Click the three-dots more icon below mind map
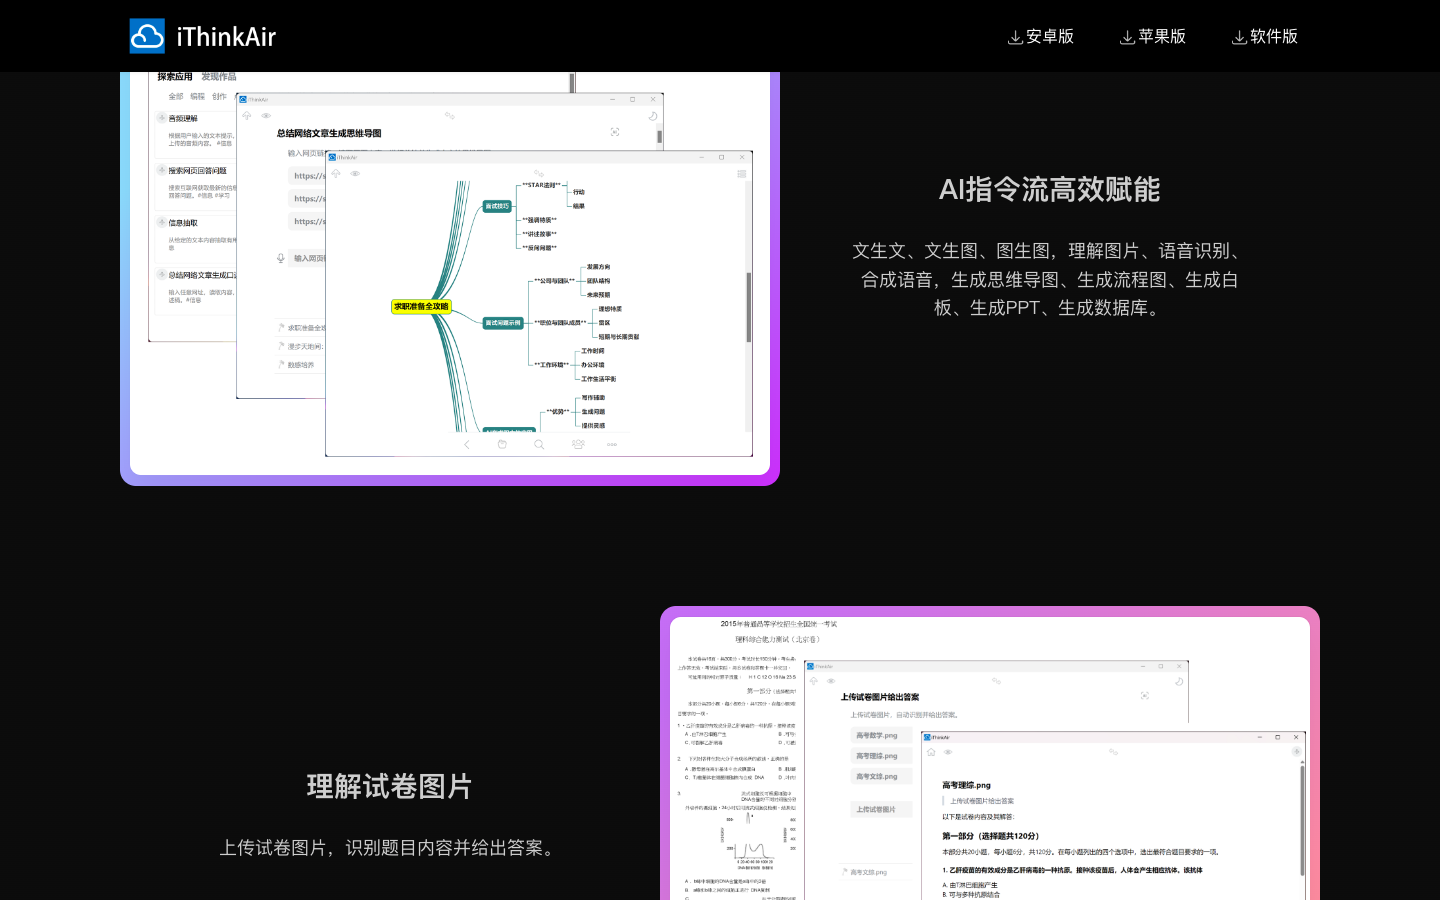 point(612,444)
